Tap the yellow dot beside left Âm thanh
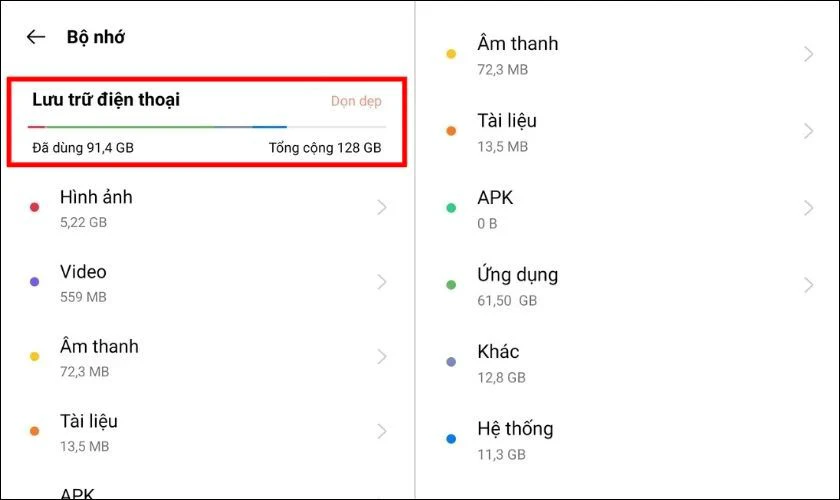The width and height of the screenshot is (840, 500). 34,357
